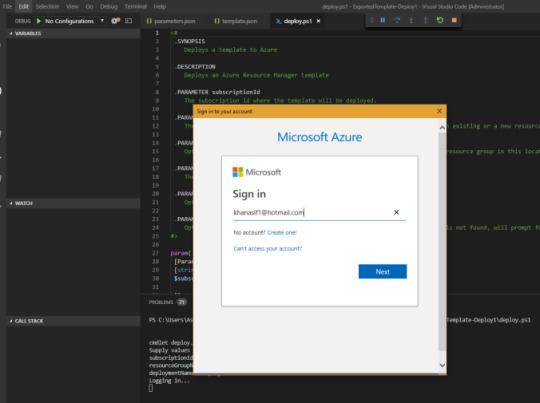
Task: Click the dialog scrollbar down arrow
Action: click(x=442, y=365)
